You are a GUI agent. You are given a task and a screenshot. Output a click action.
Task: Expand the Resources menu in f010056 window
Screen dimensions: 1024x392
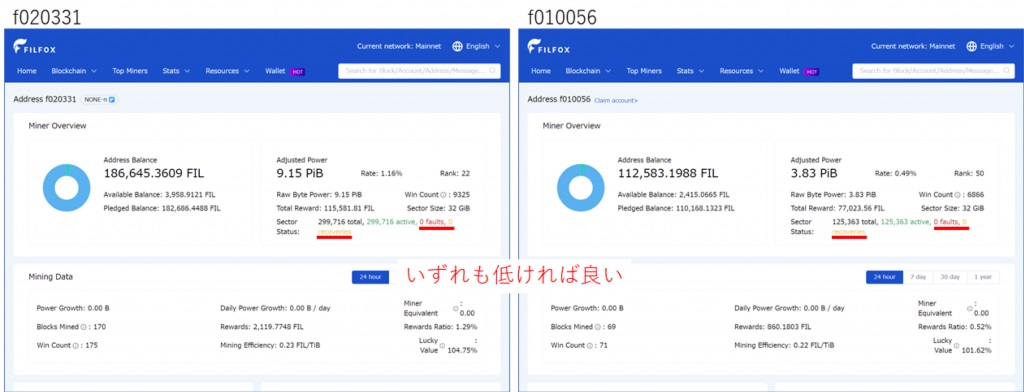741,71
